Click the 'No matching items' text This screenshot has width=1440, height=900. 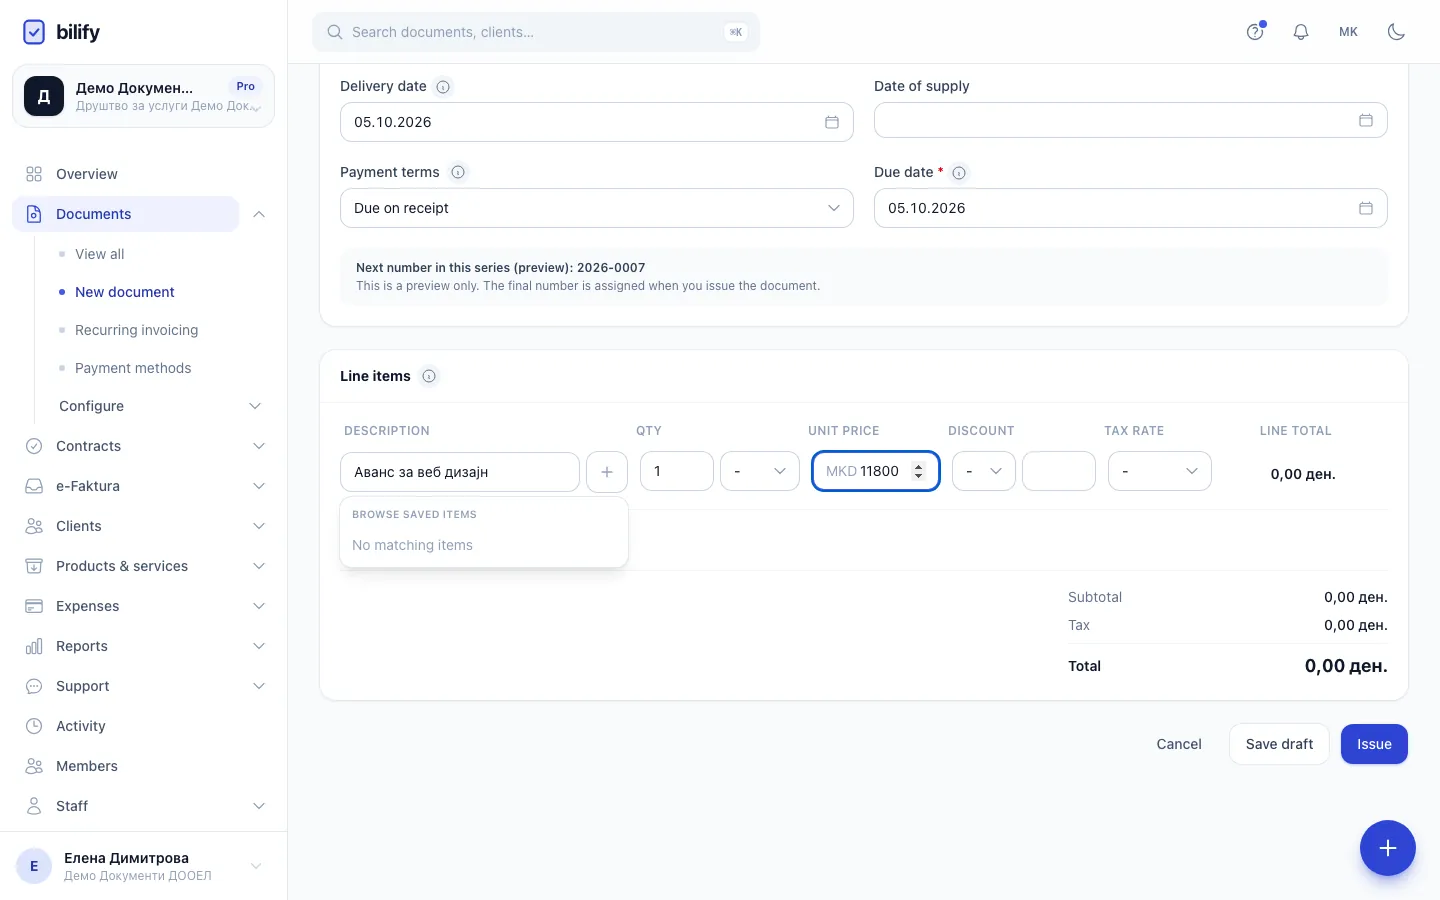[x=412, y=545]
